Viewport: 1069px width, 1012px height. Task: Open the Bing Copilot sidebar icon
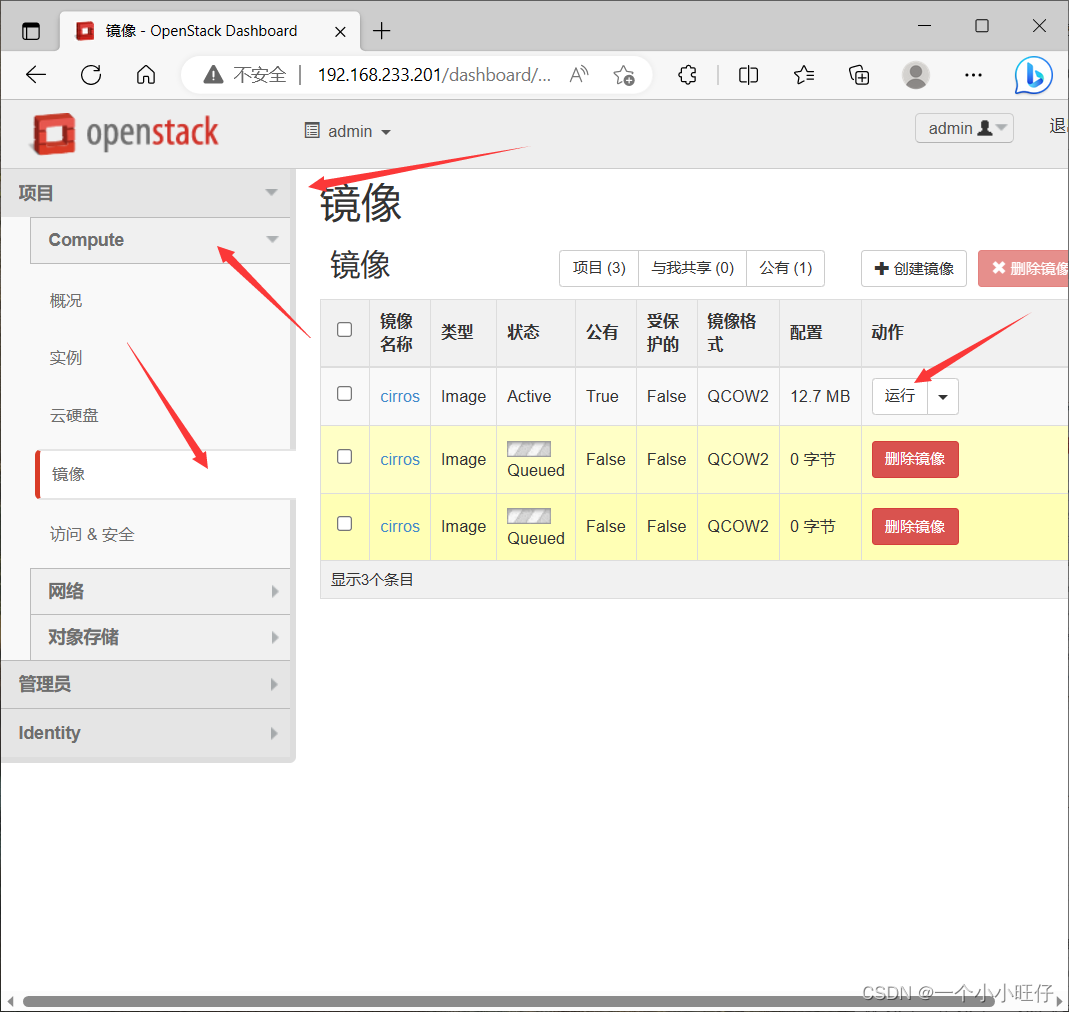pos(1033,75)
